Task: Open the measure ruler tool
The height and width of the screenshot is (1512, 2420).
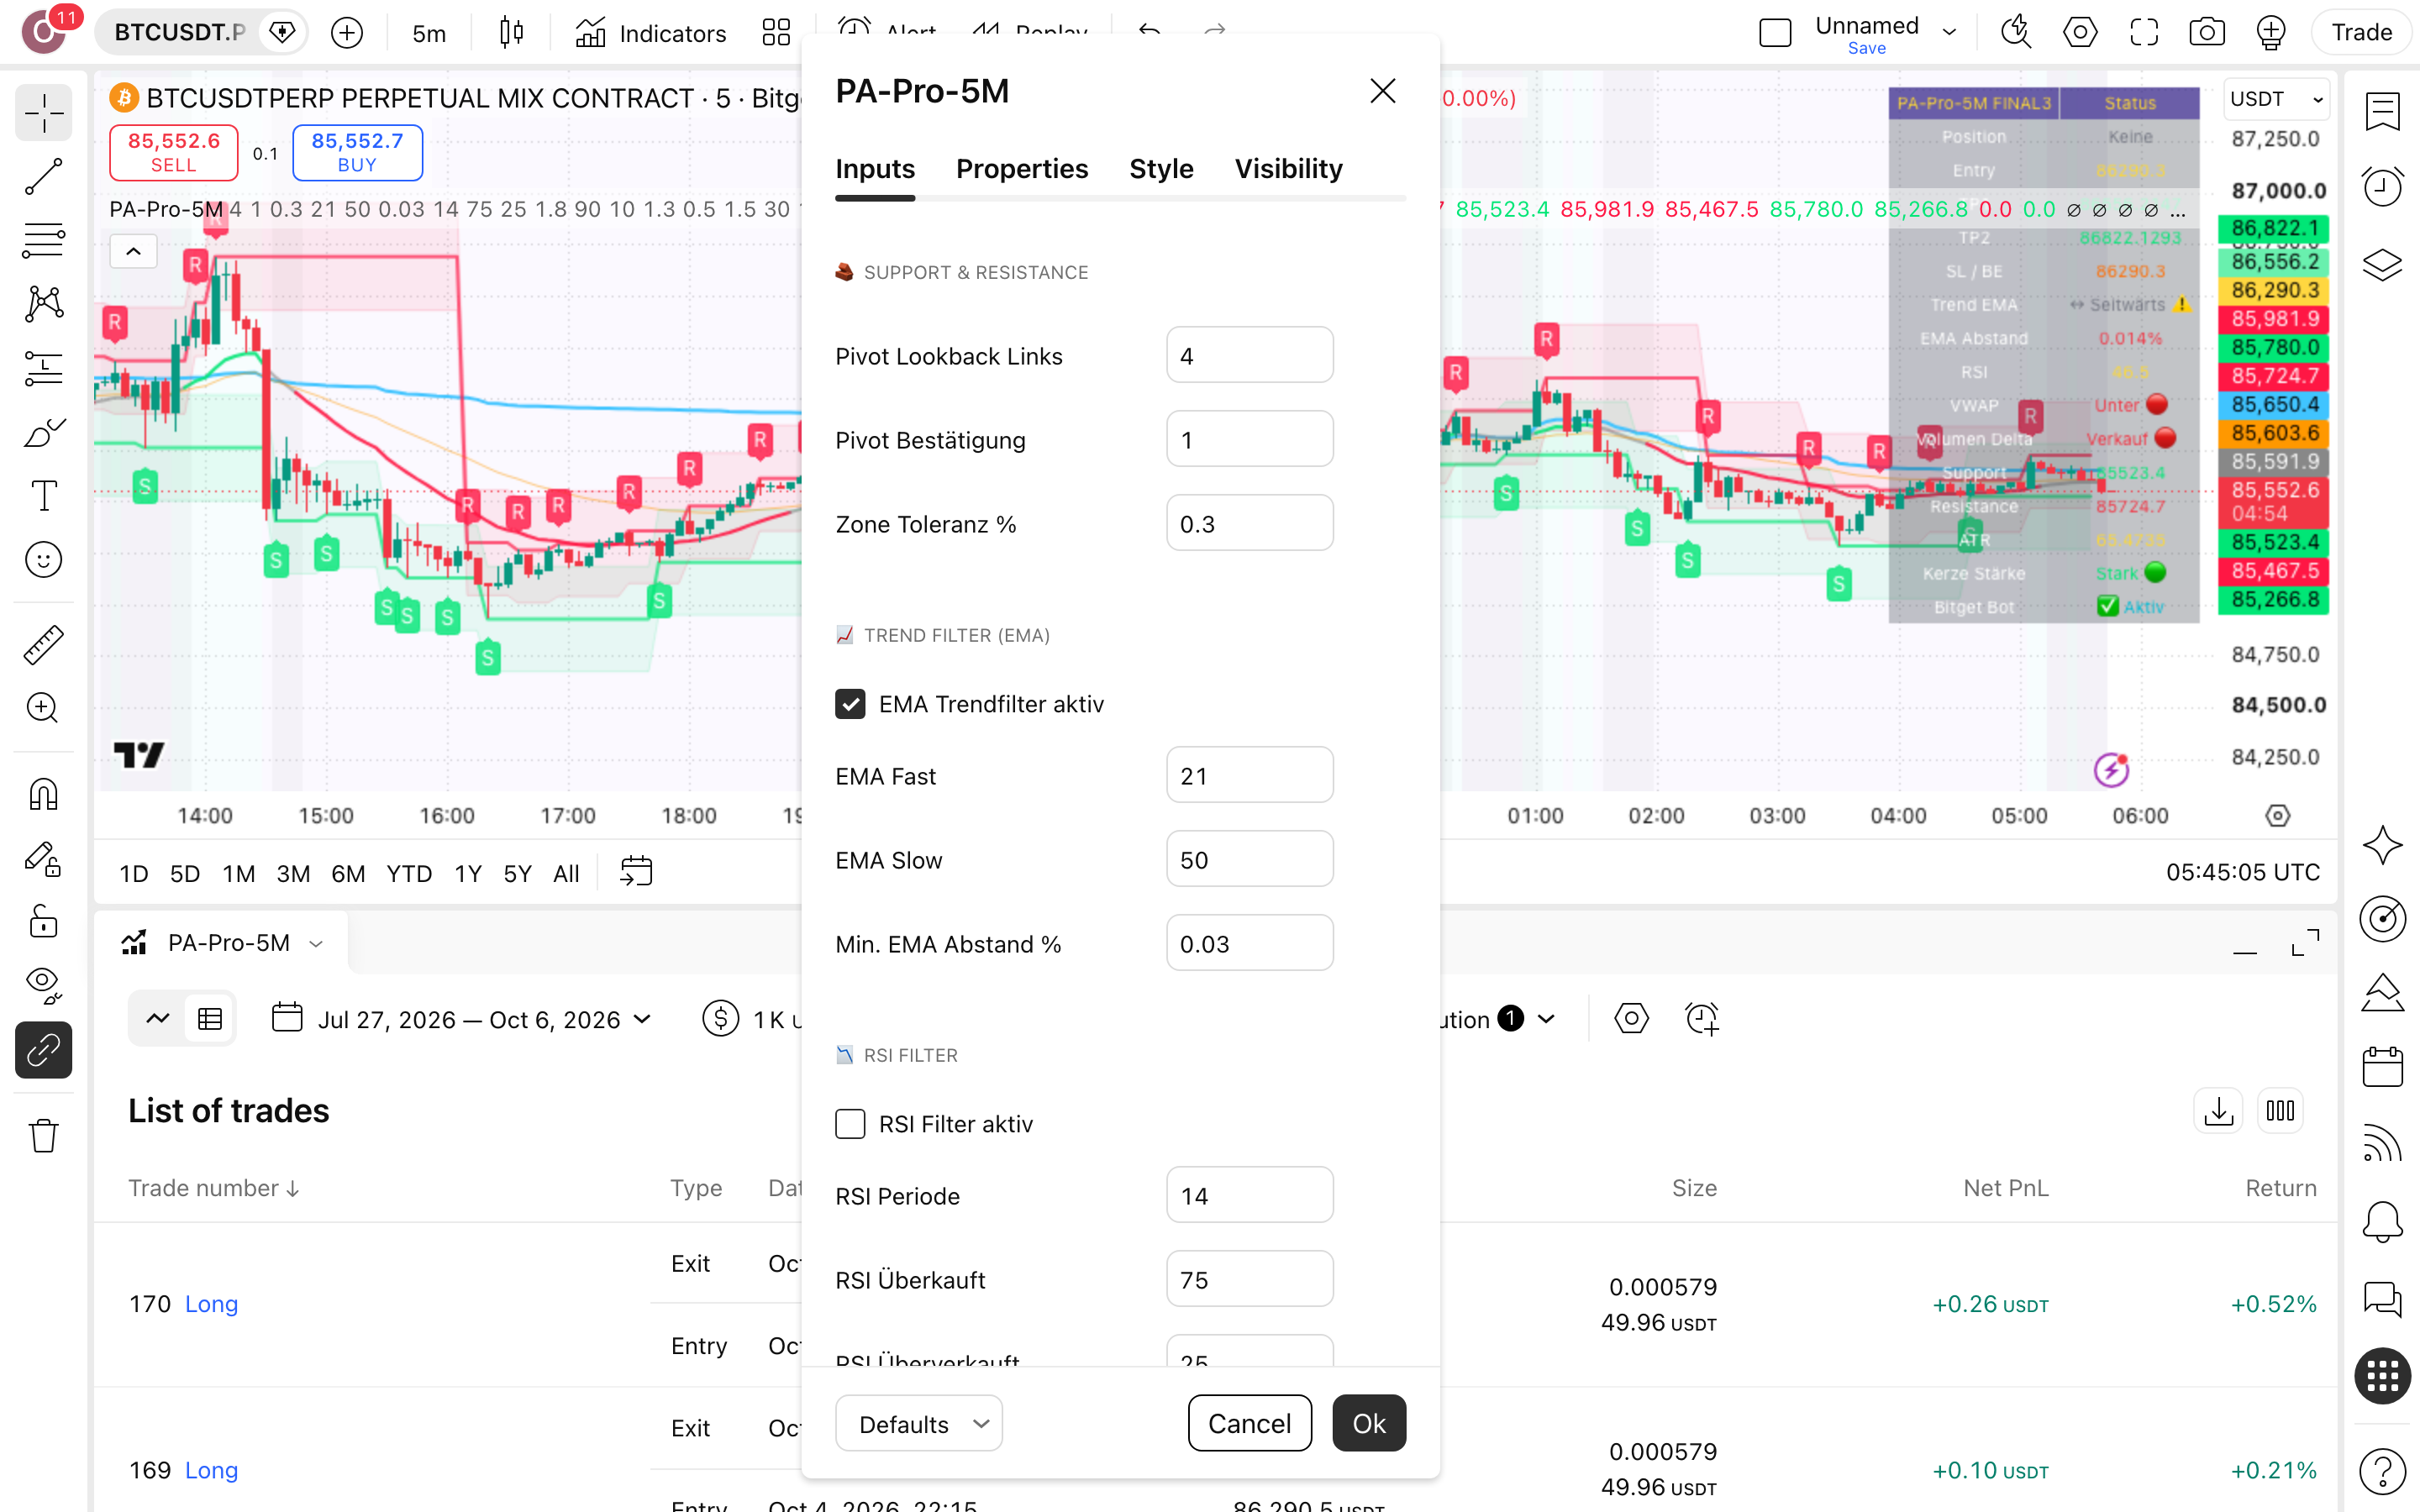Action: point(43,645)
